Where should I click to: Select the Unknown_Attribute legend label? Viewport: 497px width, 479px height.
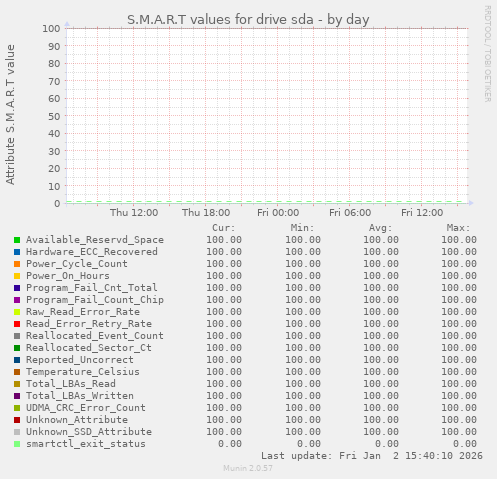point(77,420)
